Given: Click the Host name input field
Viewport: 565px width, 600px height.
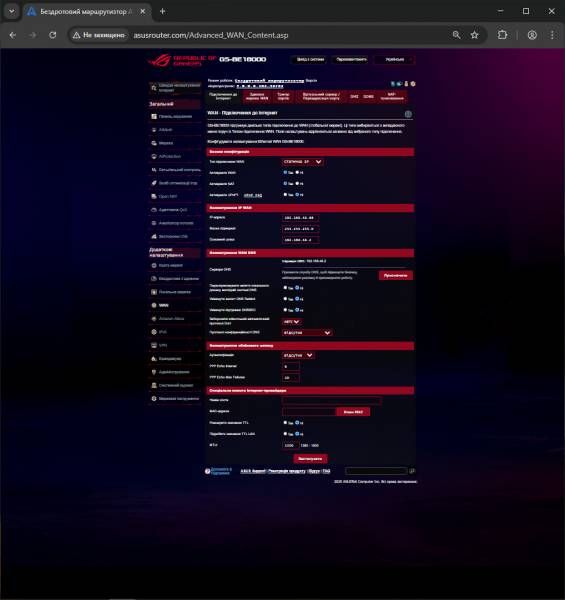Looking at the screenshot, I should pos(332,401).
